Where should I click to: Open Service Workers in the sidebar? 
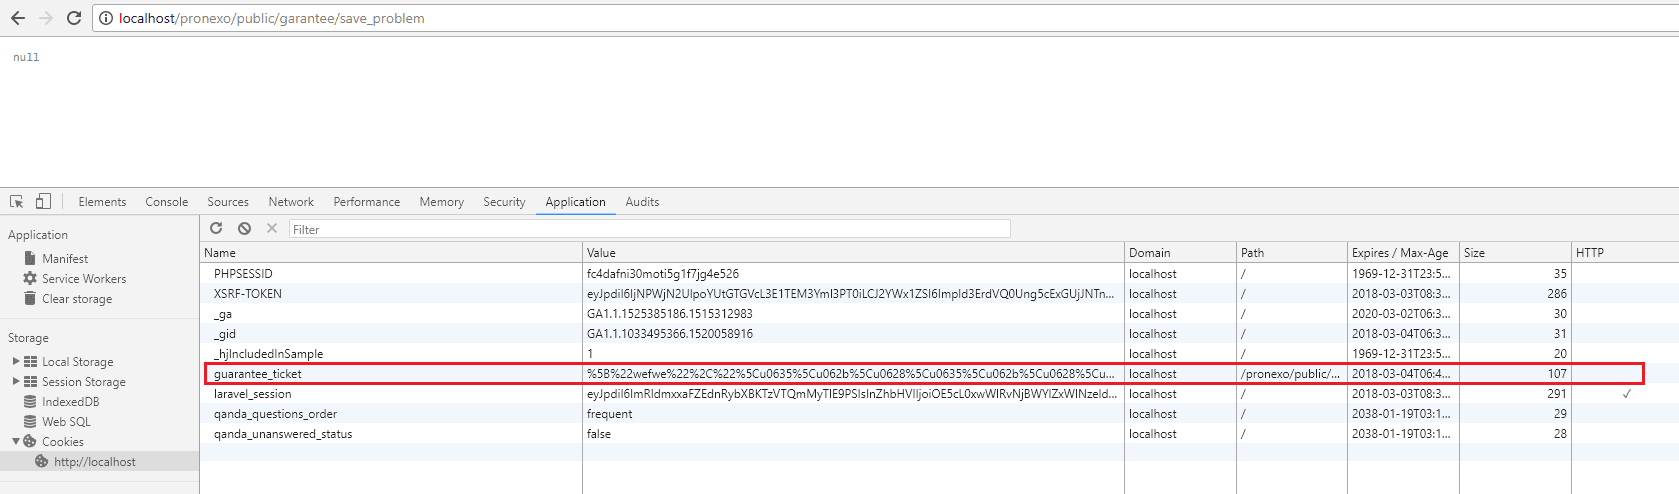[84, 279]
